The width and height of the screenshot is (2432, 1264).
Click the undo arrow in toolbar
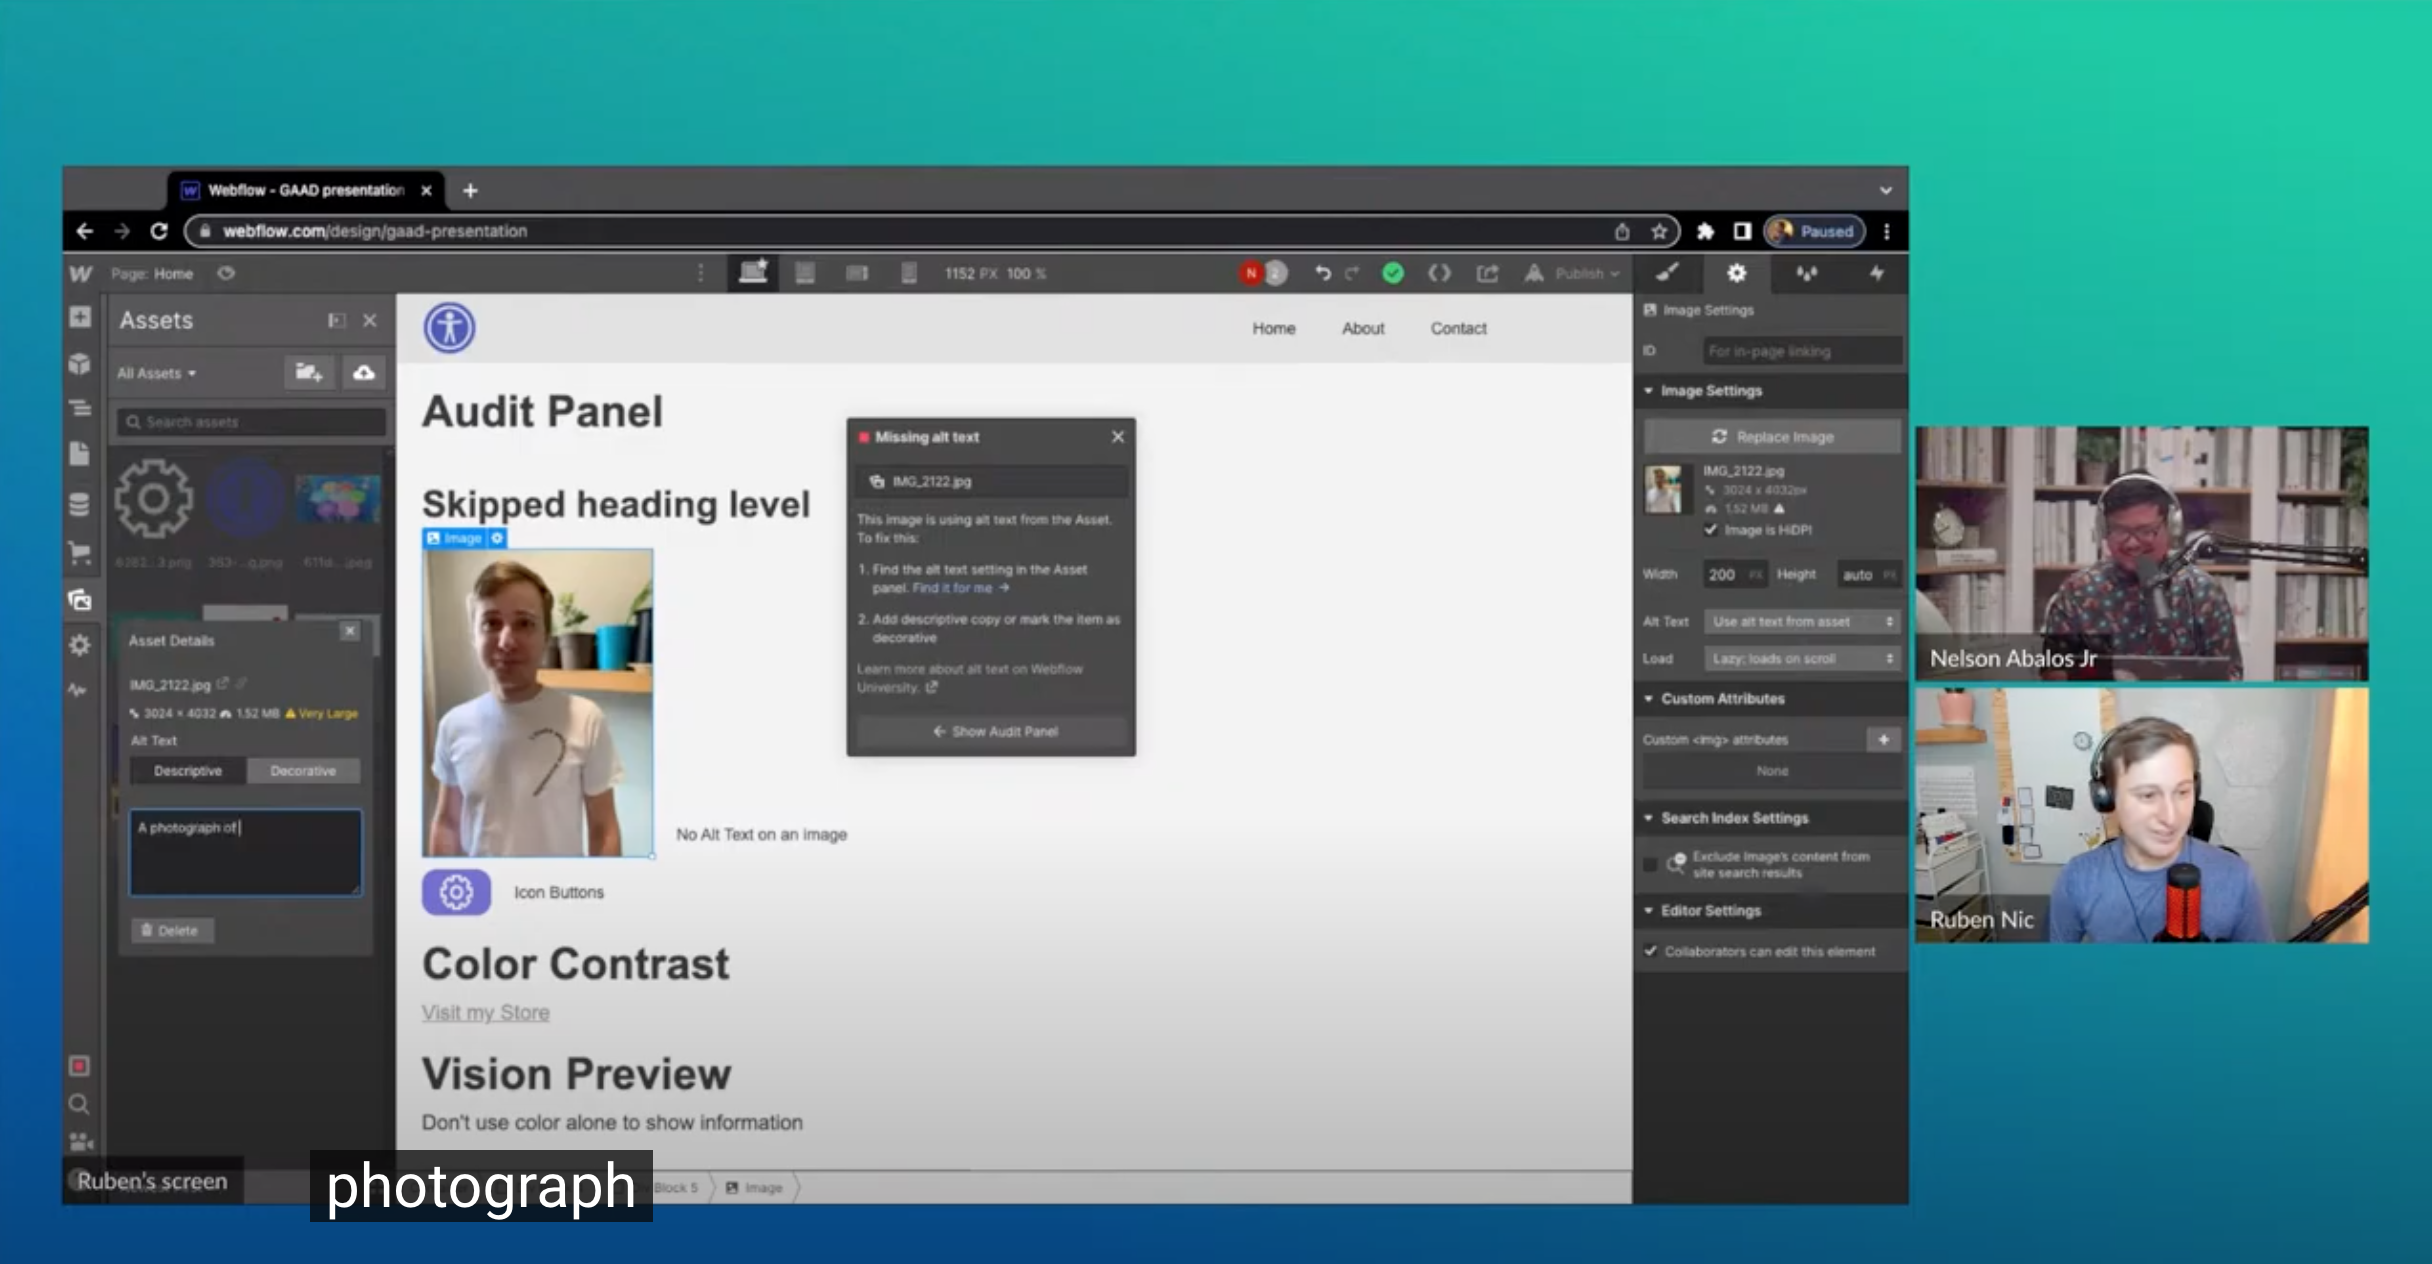(x=1322, y=273)
